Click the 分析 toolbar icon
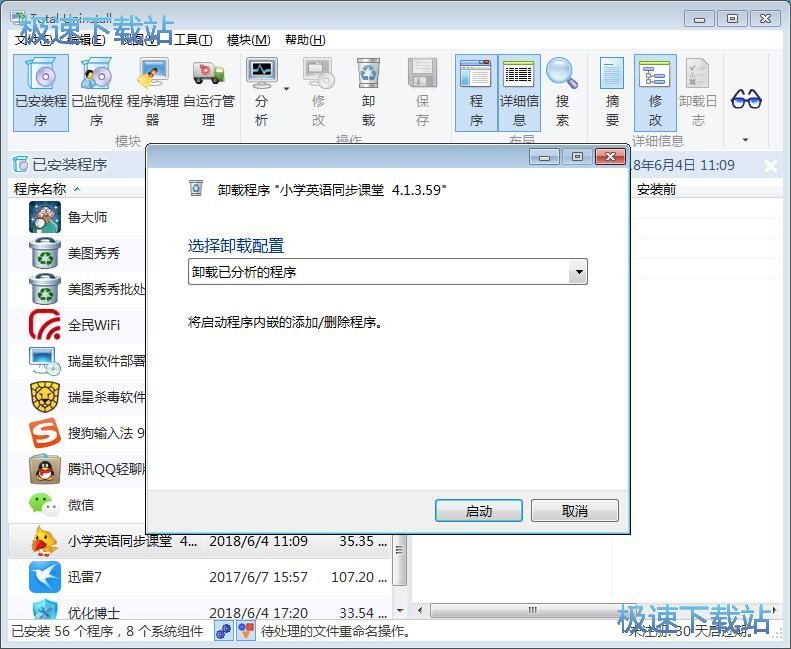Screen dimensions: 791x649 click(261, 93)
